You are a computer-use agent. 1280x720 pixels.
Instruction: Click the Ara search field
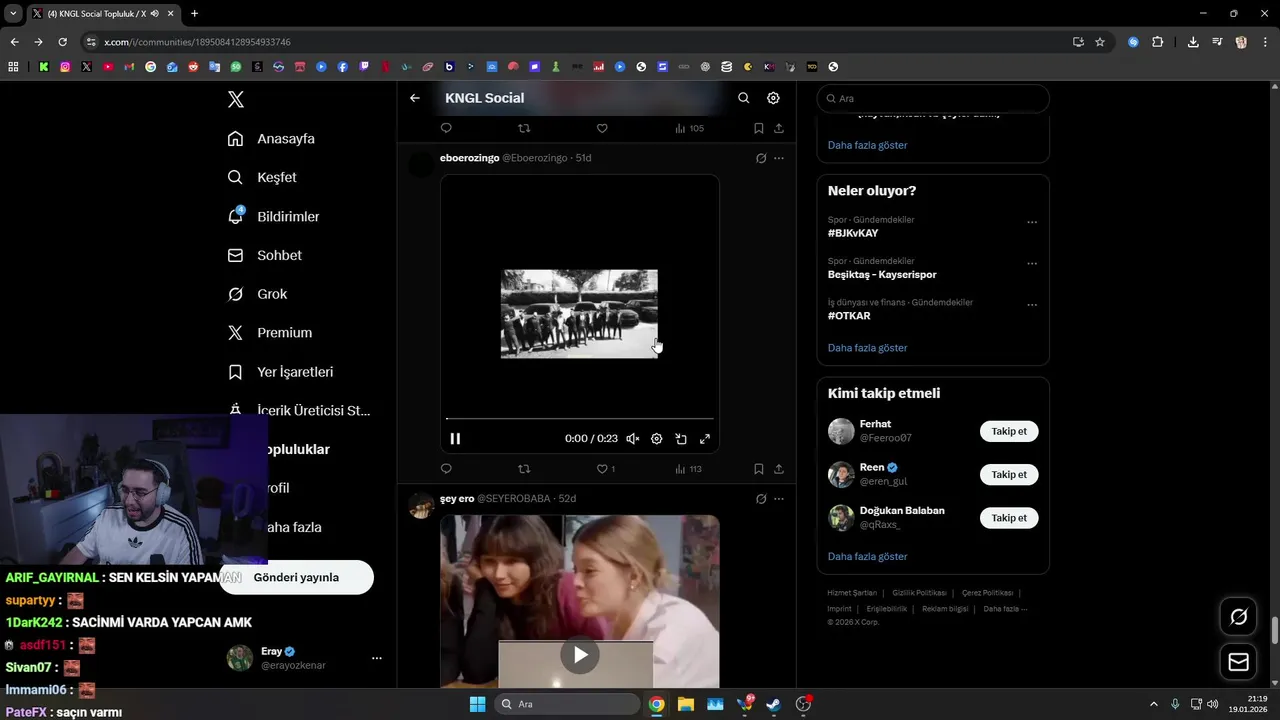tap(933, 98)
